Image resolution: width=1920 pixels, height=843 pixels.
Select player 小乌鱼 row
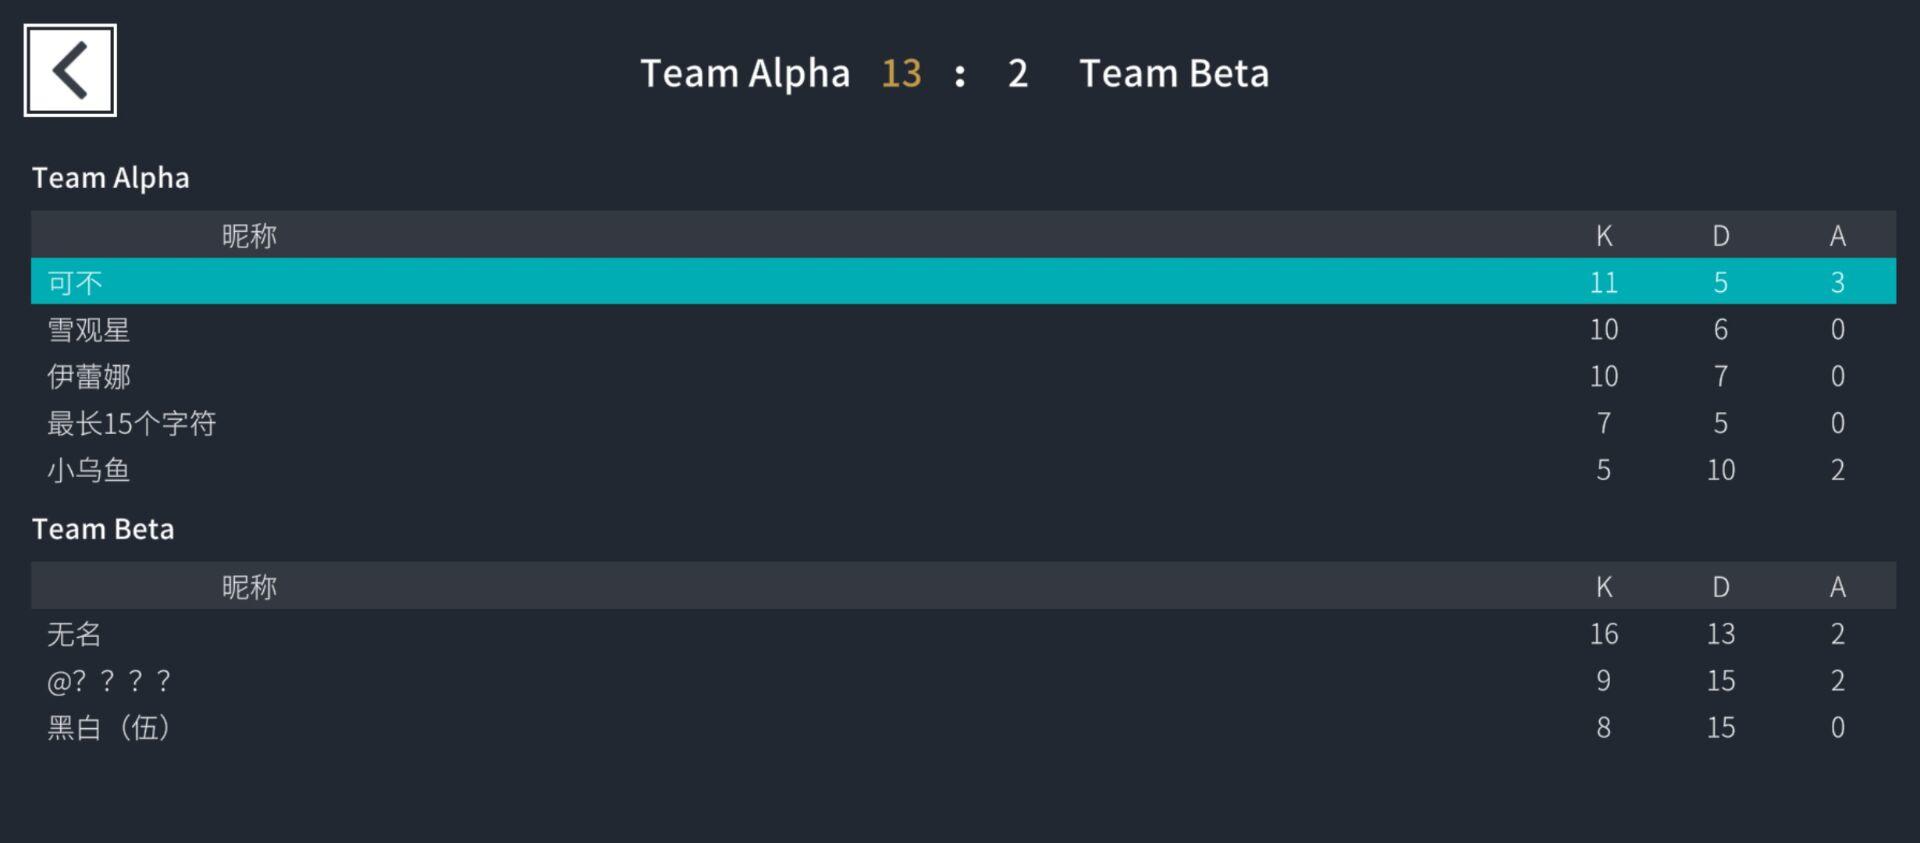click(89, 470)
